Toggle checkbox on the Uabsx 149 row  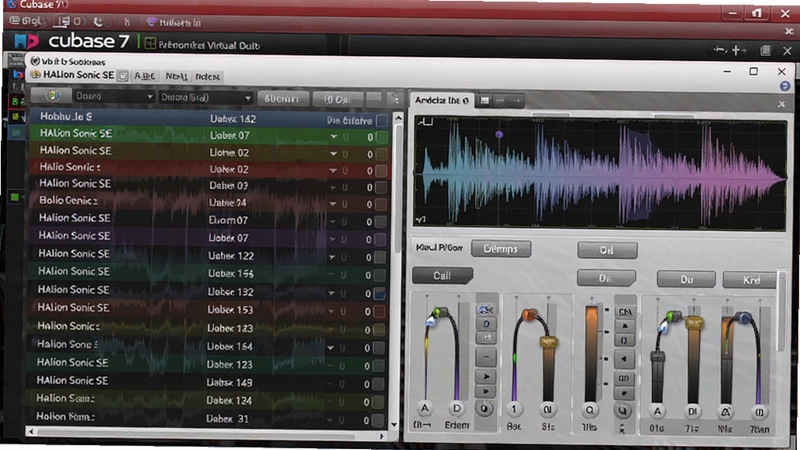point(378,384)
